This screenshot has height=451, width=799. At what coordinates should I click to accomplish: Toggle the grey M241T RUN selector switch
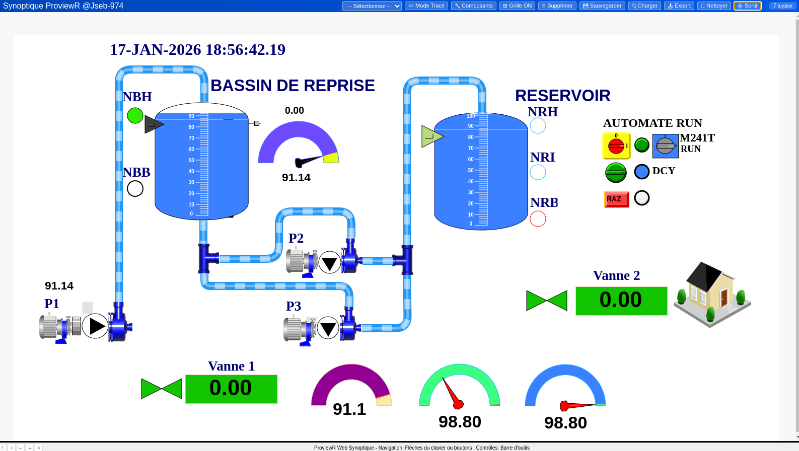(x=666, y=146)
